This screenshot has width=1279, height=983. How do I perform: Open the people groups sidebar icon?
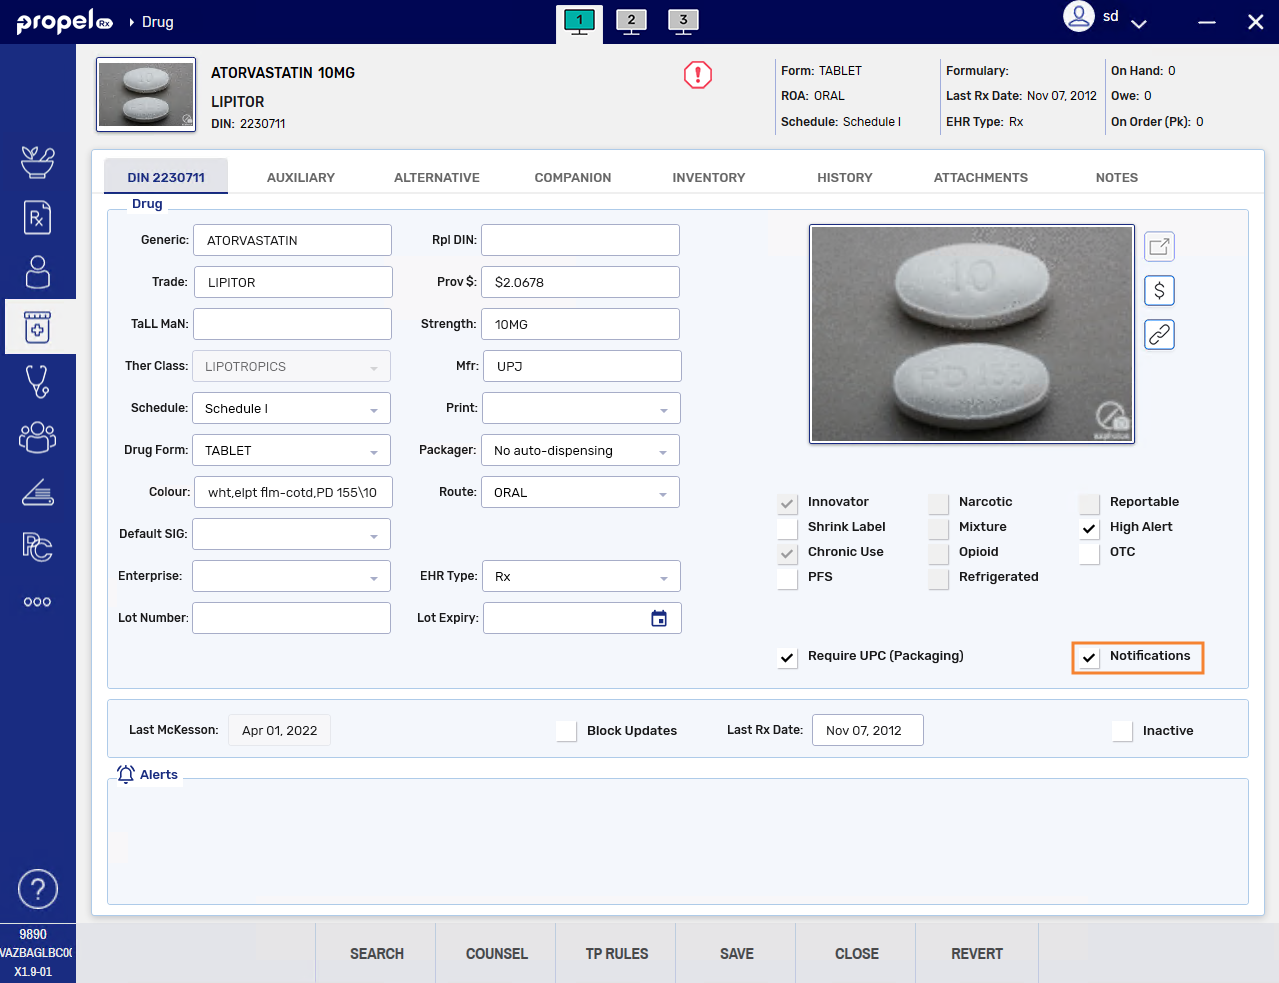[x=38, y=437]
